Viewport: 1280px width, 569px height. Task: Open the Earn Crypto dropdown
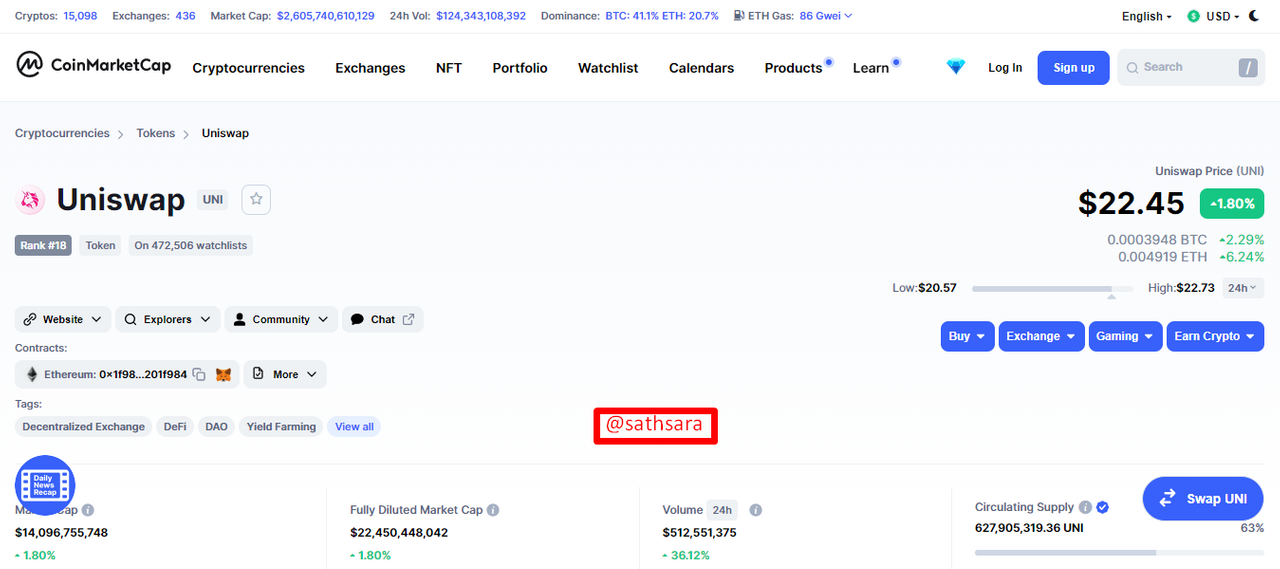coord(1215,336)
